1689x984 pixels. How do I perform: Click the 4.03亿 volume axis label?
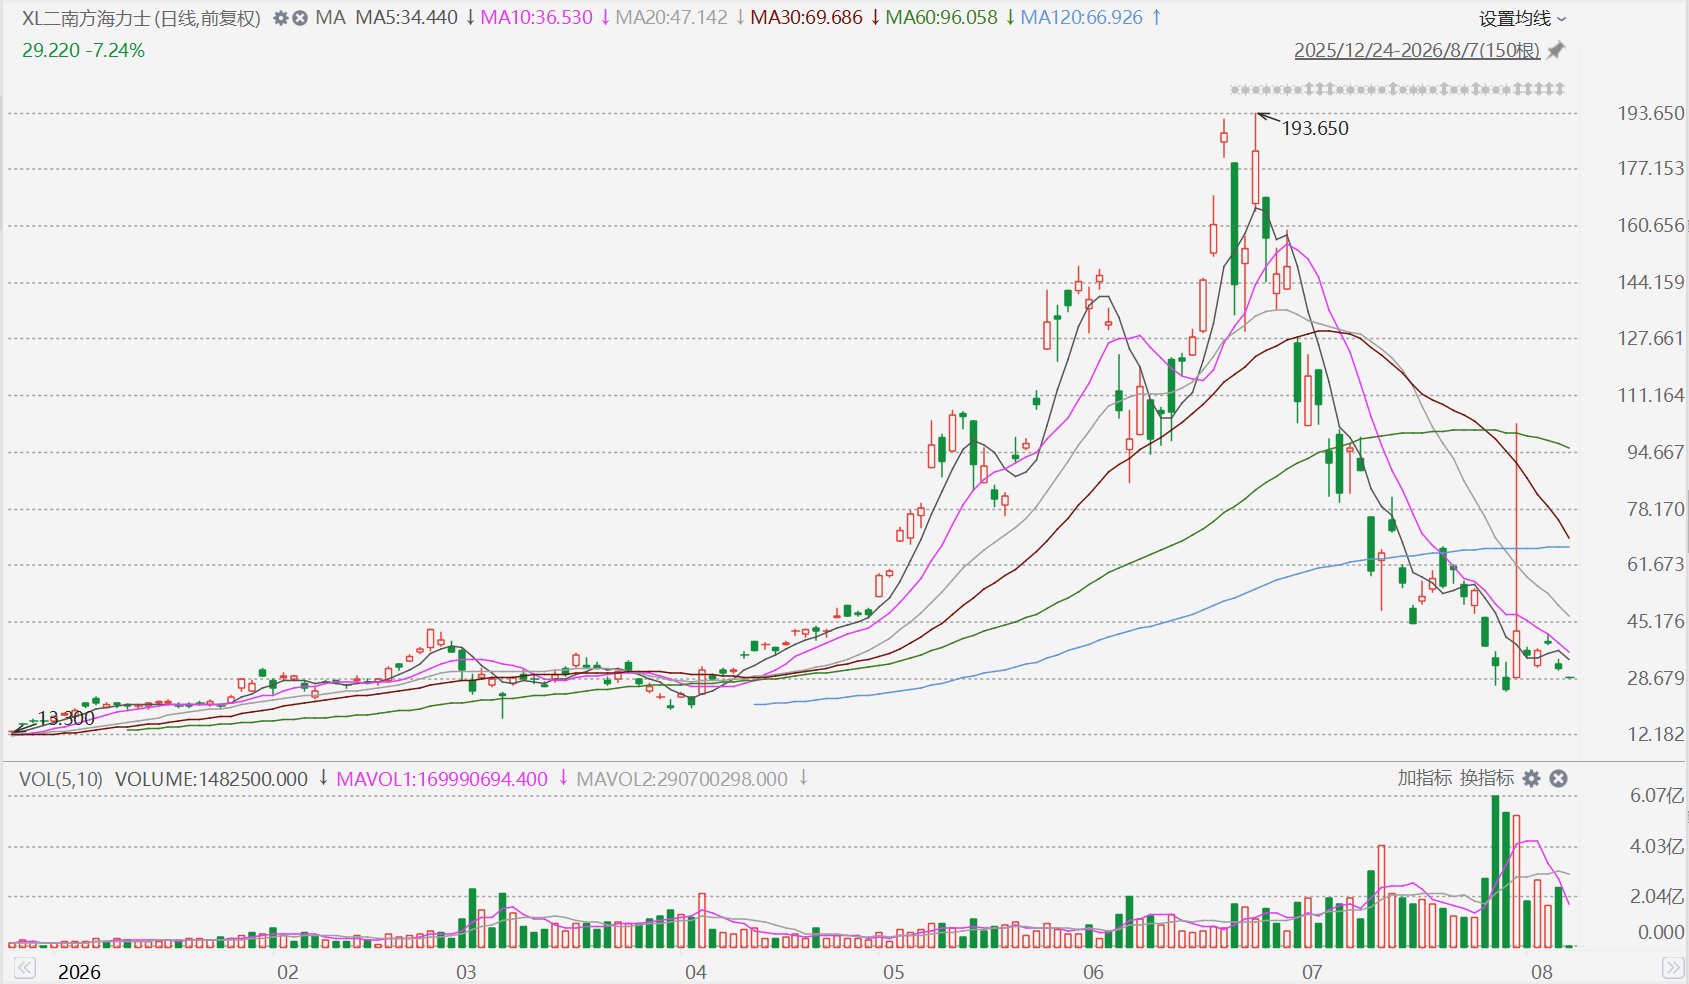1657,846
